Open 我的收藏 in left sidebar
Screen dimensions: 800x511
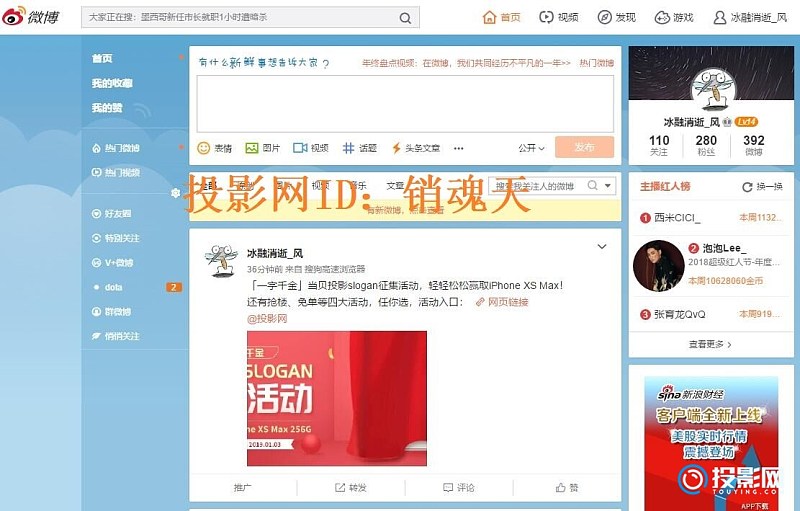click(x=112, y=83)
